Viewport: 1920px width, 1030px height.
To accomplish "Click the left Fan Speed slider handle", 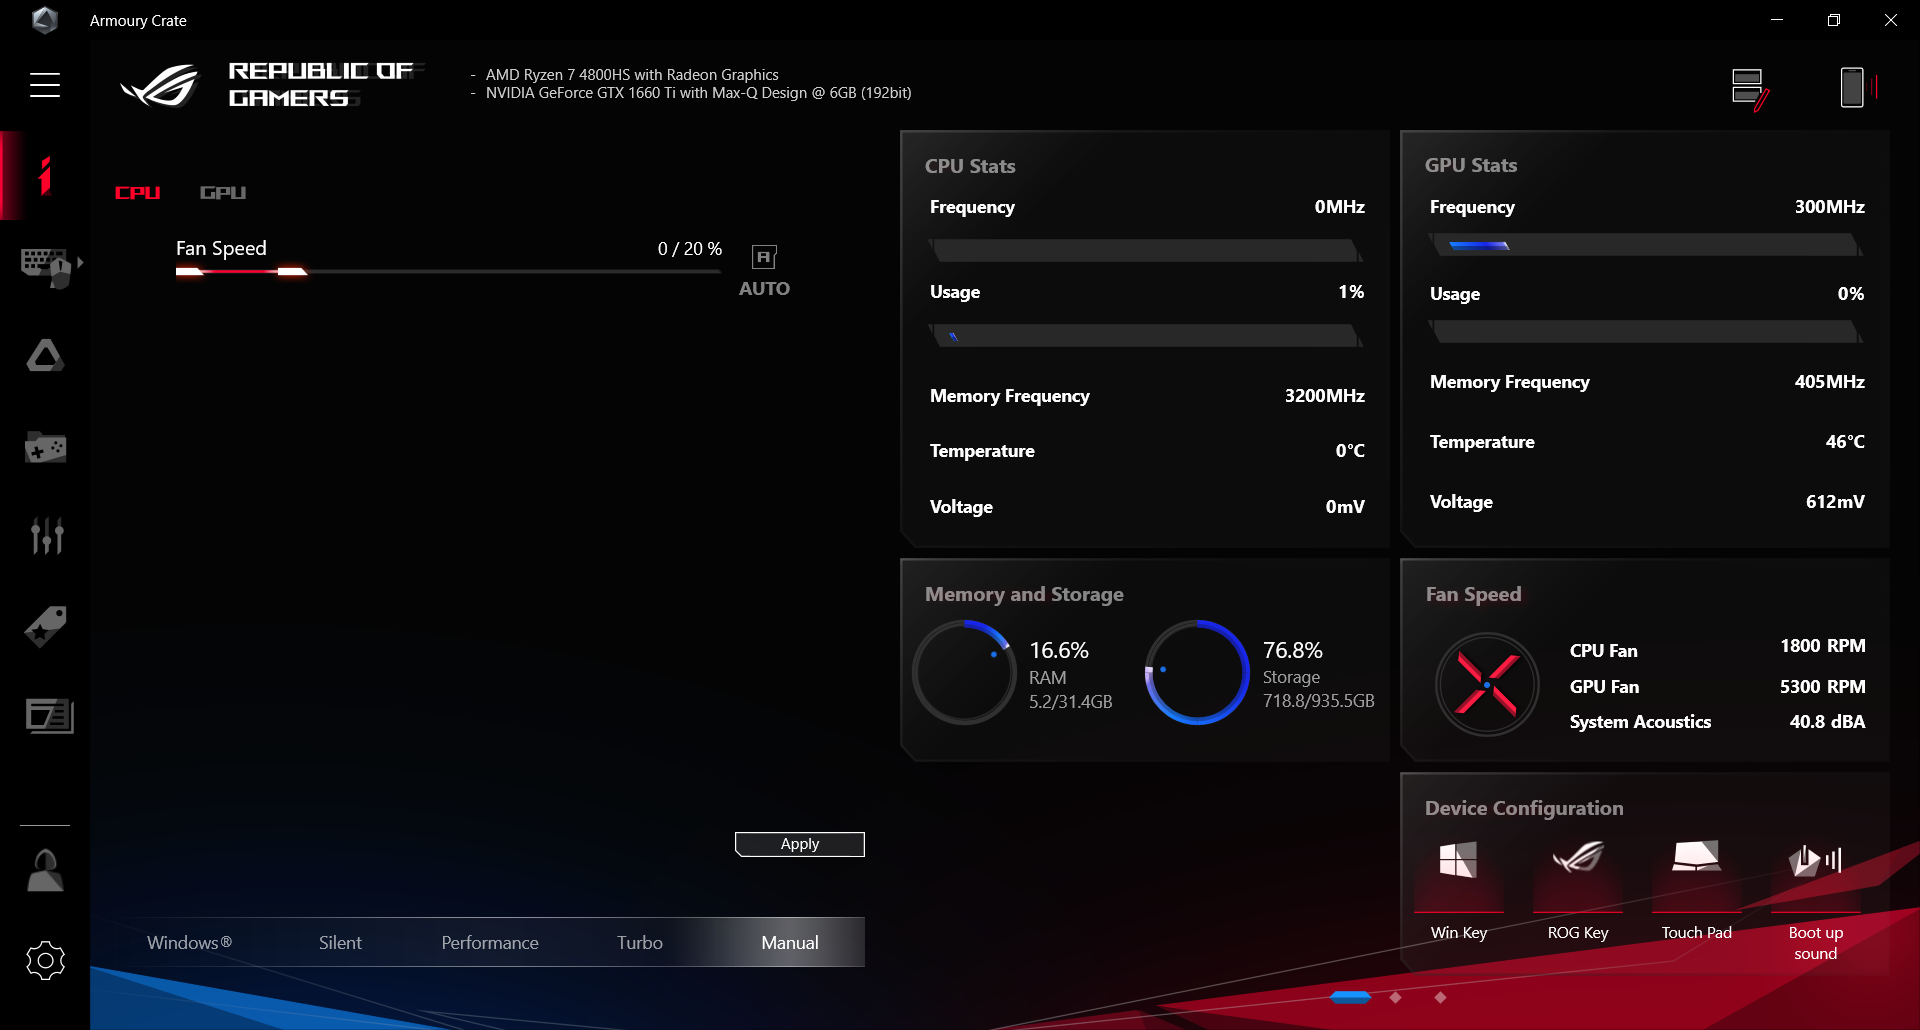I will point(190,271).
